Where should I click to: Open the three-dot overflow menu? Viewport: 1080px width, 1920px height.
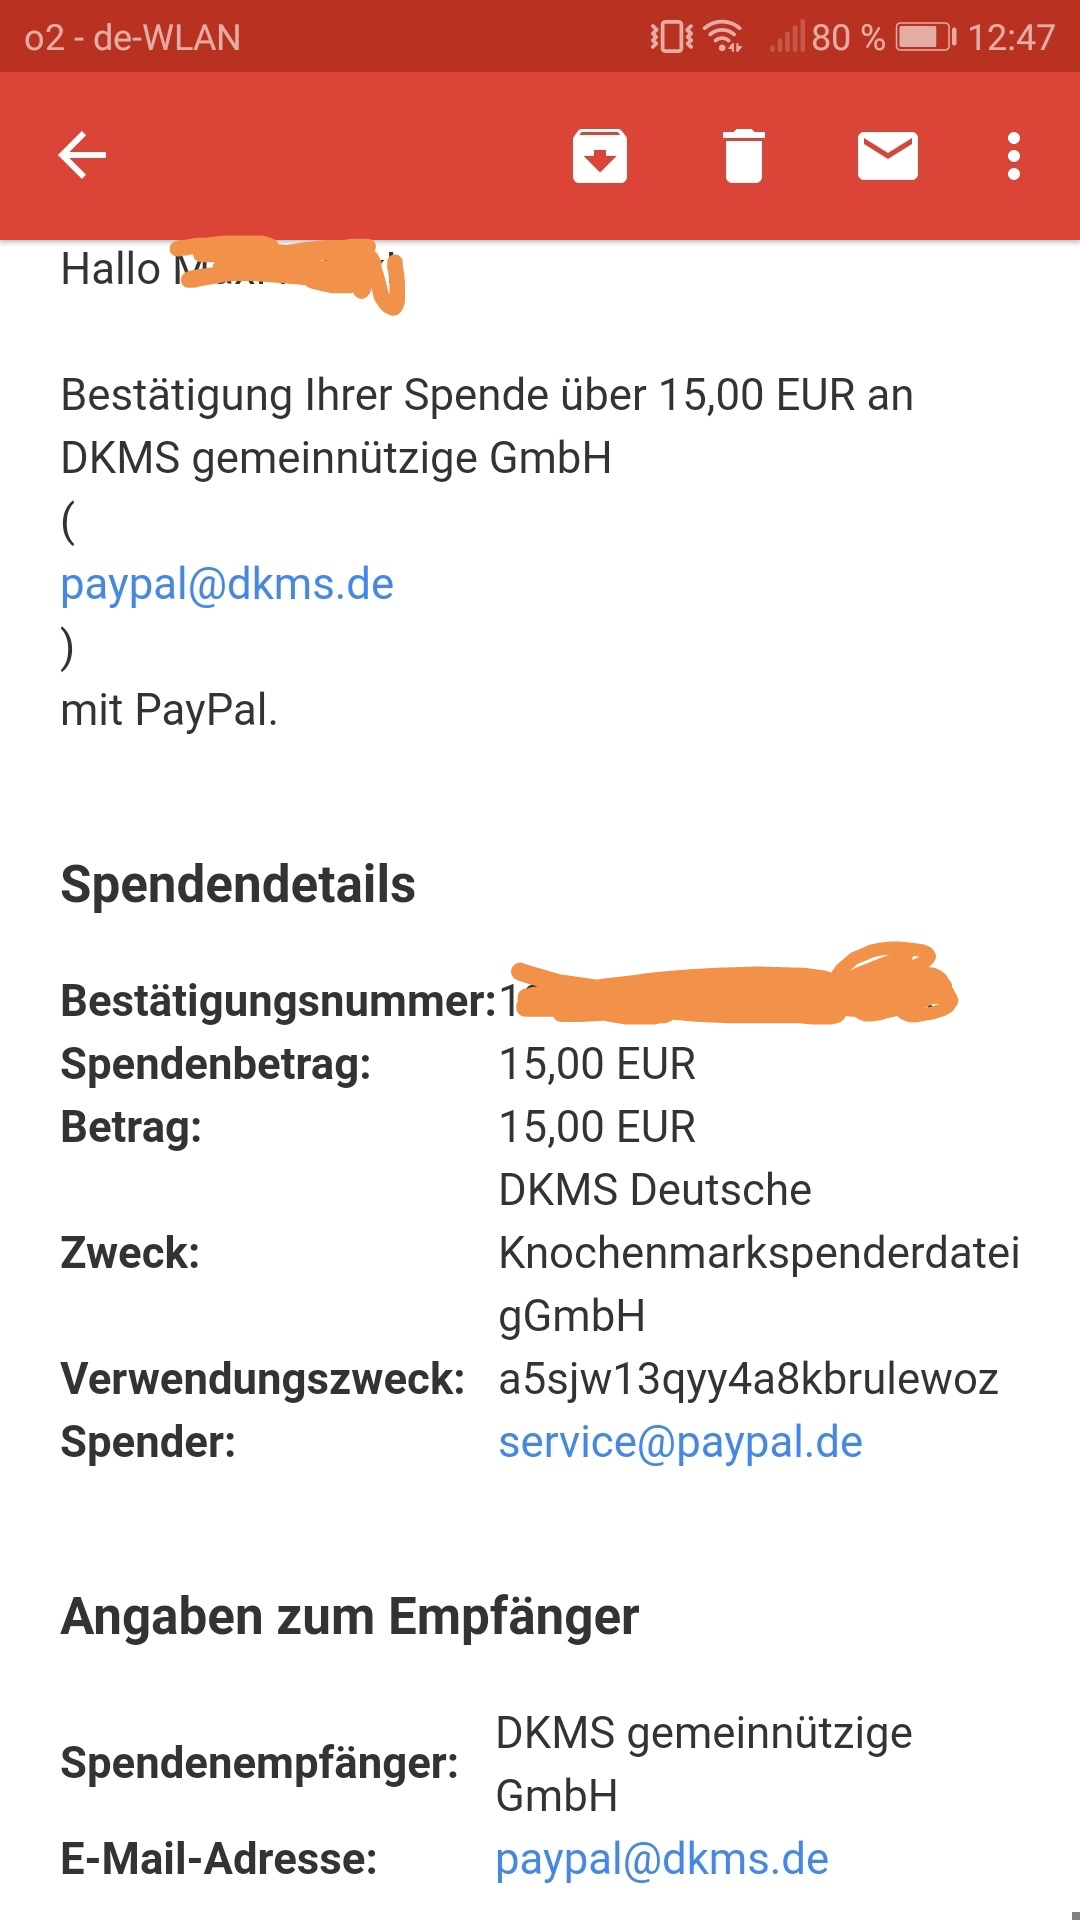pyautogui.click(x=1014, y=156)
